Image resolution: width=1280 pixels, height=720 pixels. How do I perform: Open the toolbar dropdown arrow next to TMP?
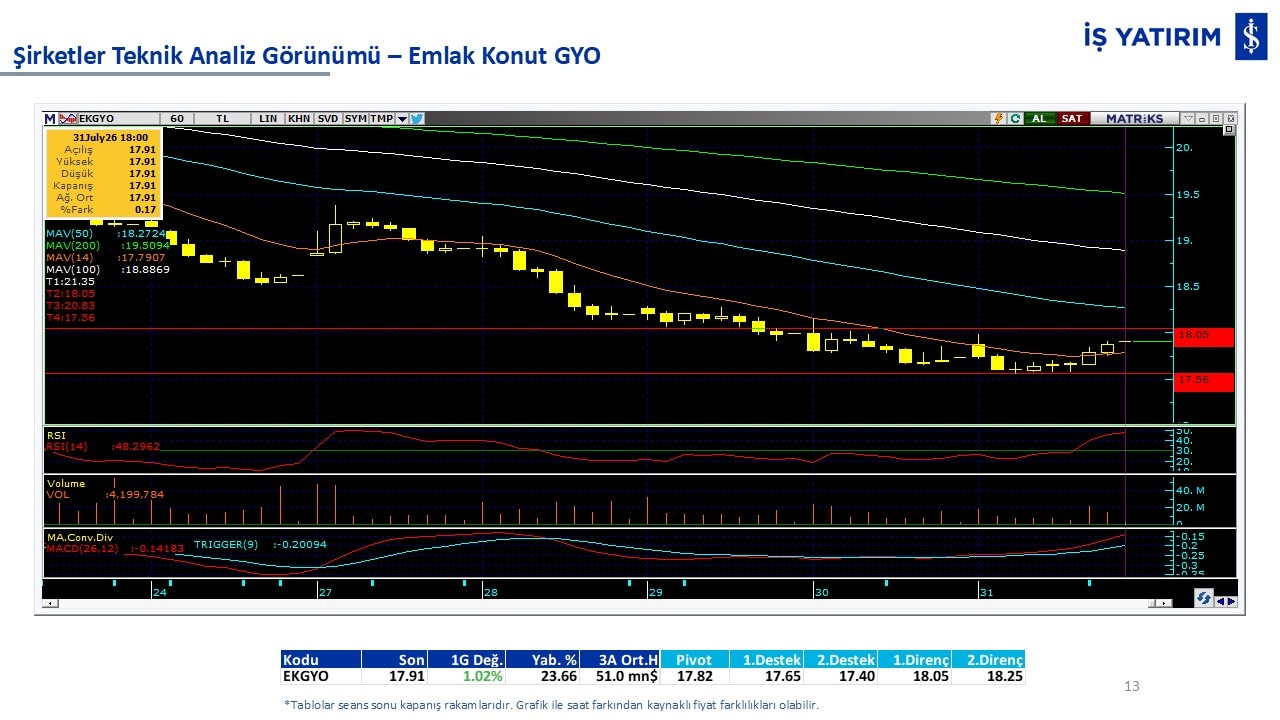pyautogui.click(x=402, y=118)
